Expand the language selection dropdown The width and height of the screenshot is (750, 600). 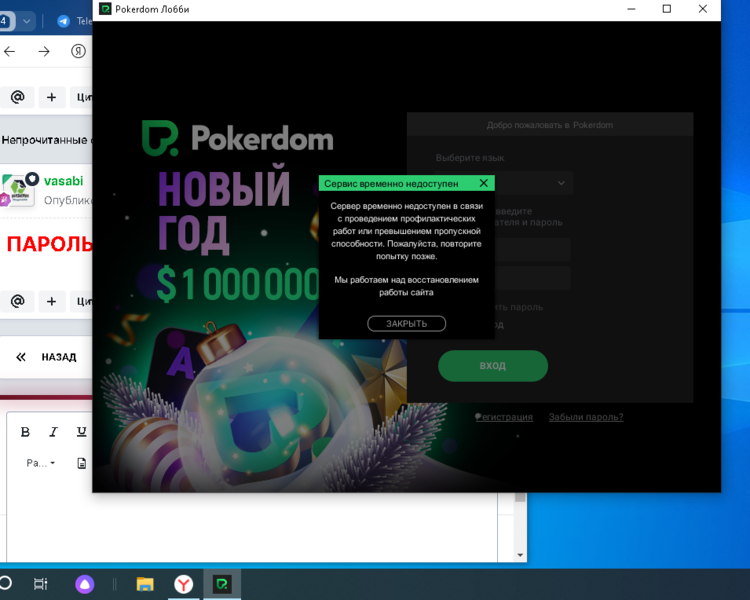click(x=560, y=183)
